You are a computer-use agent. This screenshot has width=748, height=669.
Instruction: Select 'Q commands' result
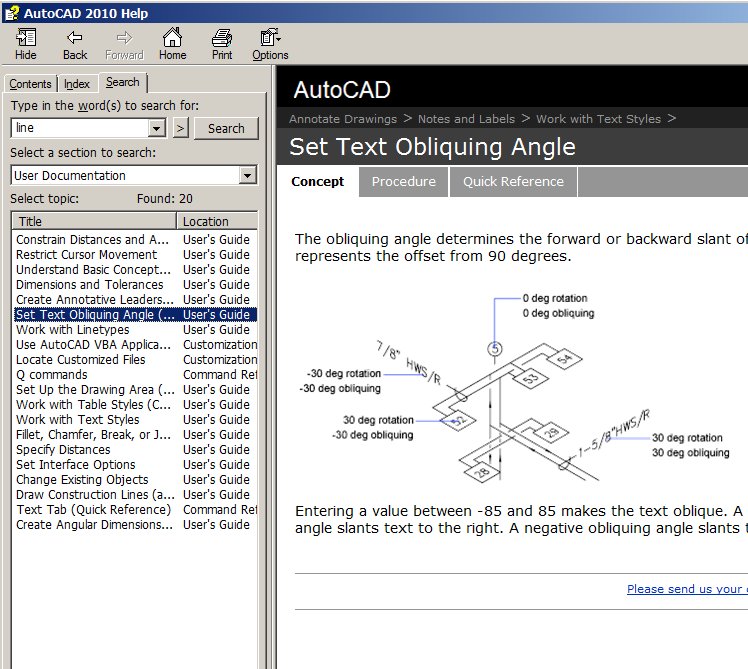click(x=135, y=375)
